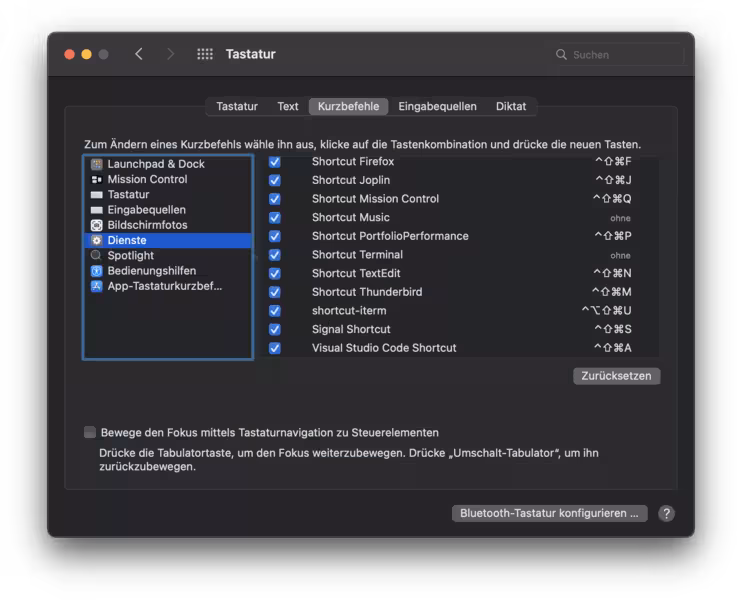Open App-Tastaturkurzbefehle via its icon

click(x=96, y=286)
